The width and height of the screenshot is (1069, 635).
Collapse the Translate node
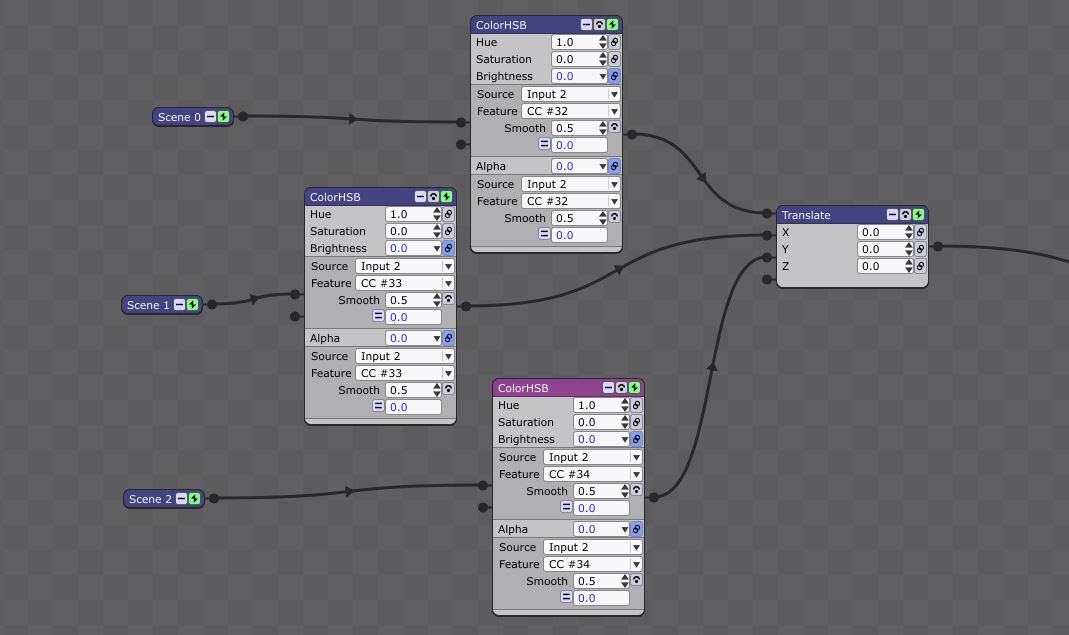[892, 214]
